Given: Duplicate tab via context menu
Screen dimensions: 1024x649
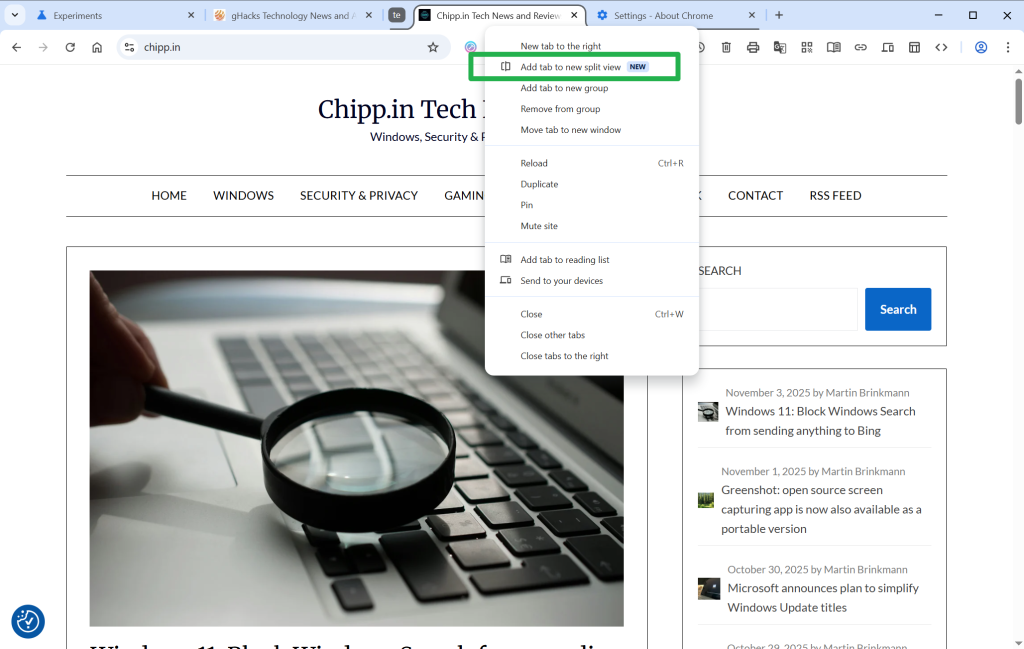Looking at the screenshot, I should pyautogui.click(x=539, y=183).
